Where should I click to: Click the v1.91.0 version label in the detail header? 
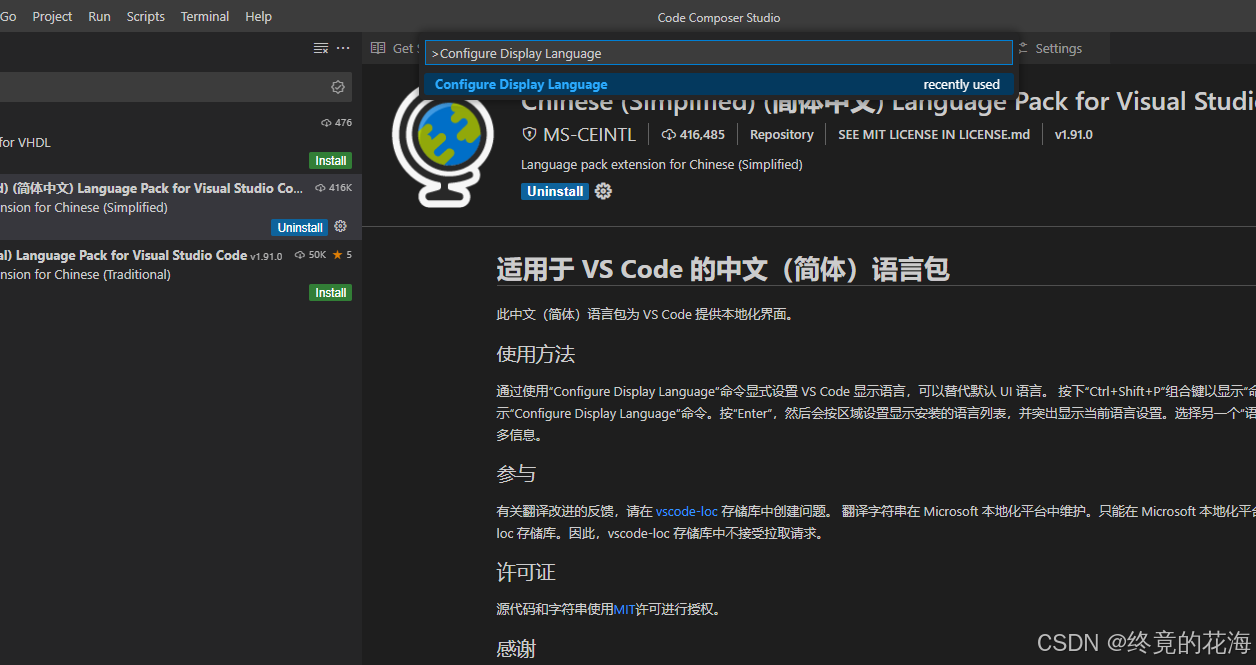tap(1073, 134)
